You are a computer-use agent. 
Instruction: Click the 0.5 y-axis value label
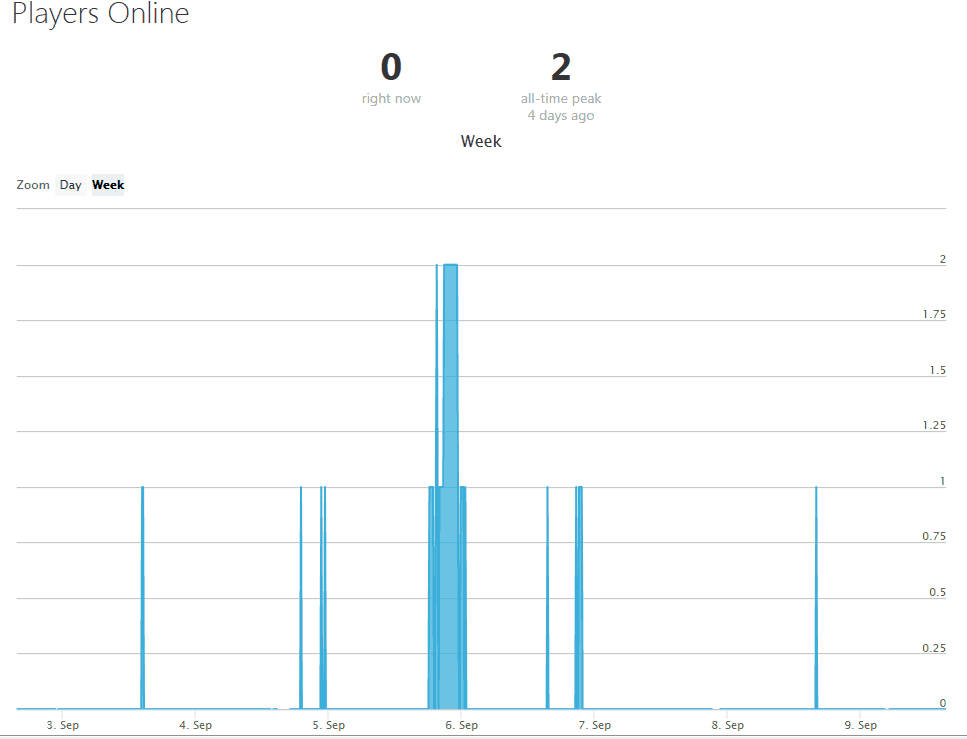click(938, 593)
